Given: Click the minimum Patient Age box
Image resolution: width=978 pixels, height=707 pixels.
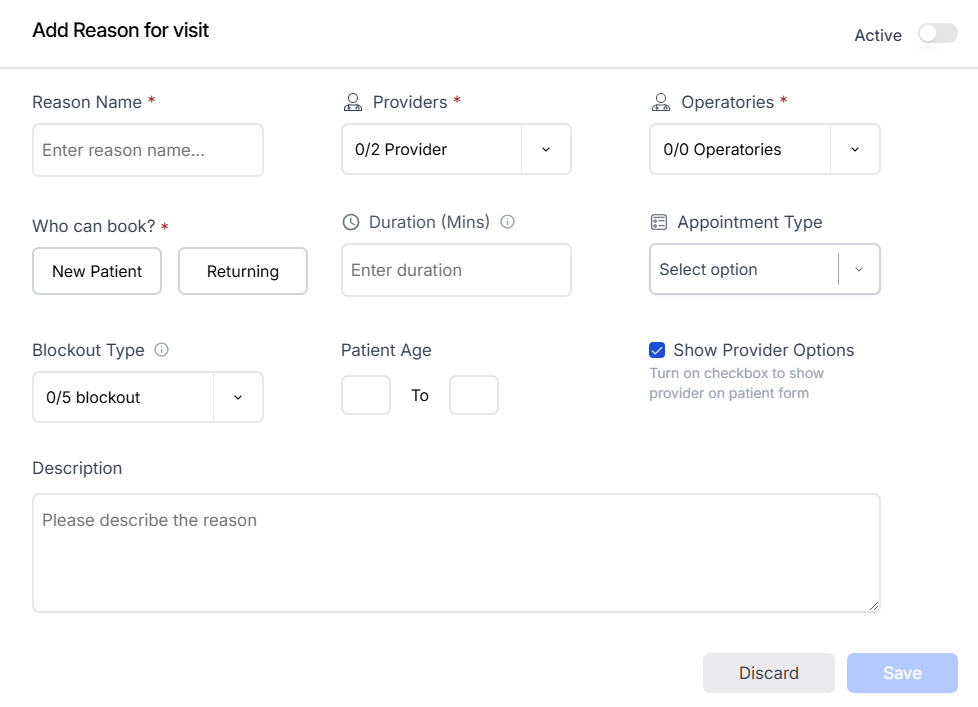Looking at the screenshot, I should [366, 395].
